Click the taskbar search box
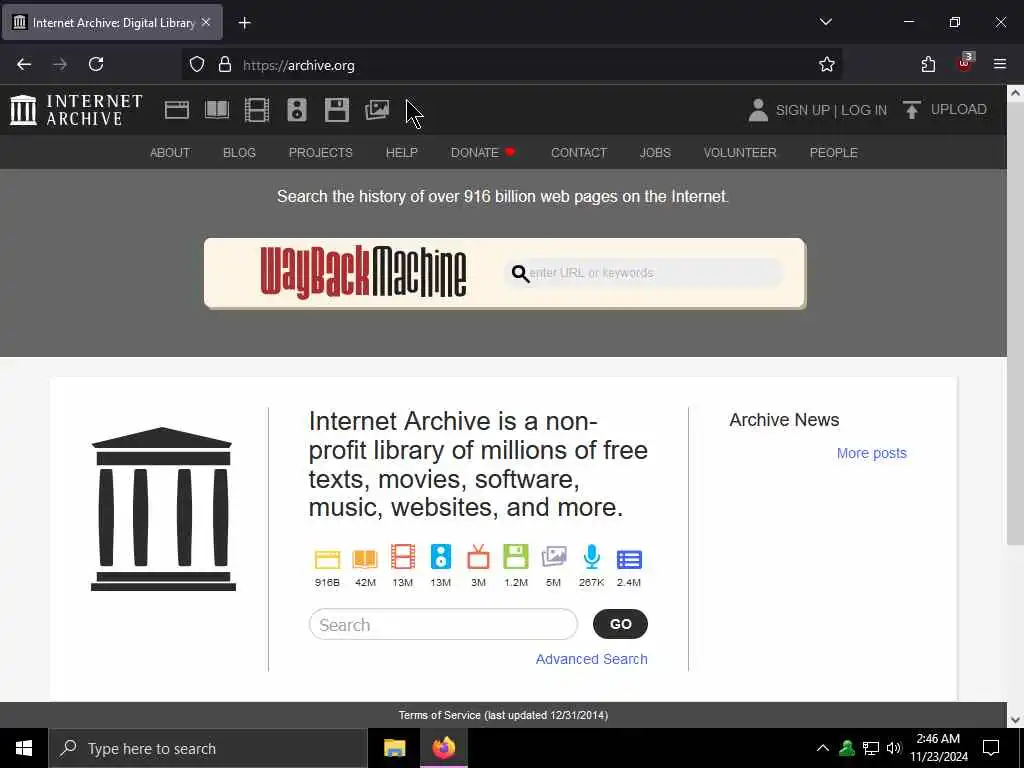 tap(208, 748)
